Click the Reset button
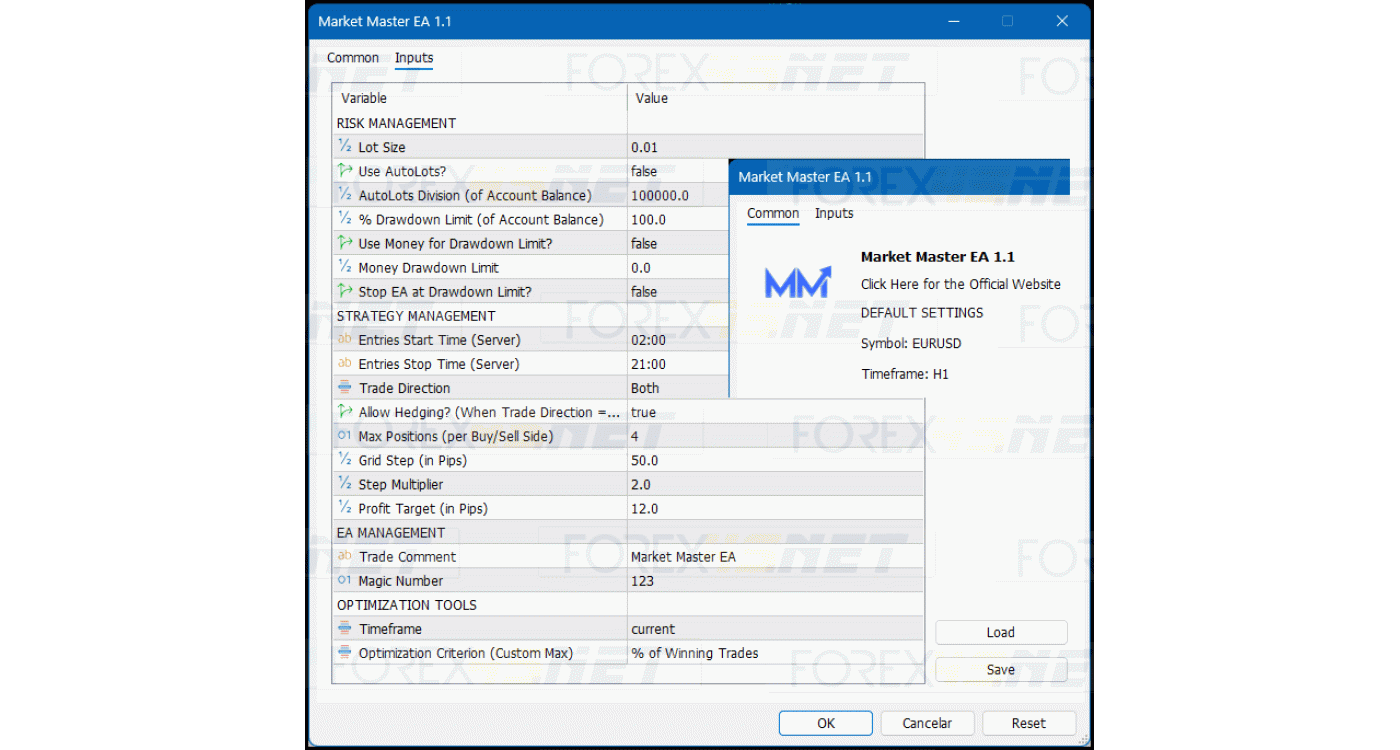This screenshot has height=750, width=1400. (x=1029, y=723)
